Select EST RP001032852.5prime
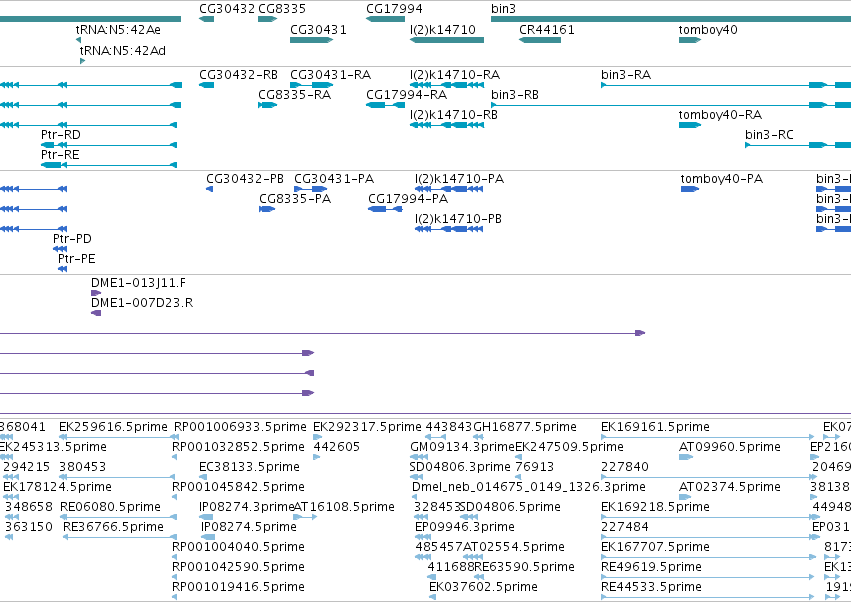The image size is (851, 602). [x=175, y=457]
